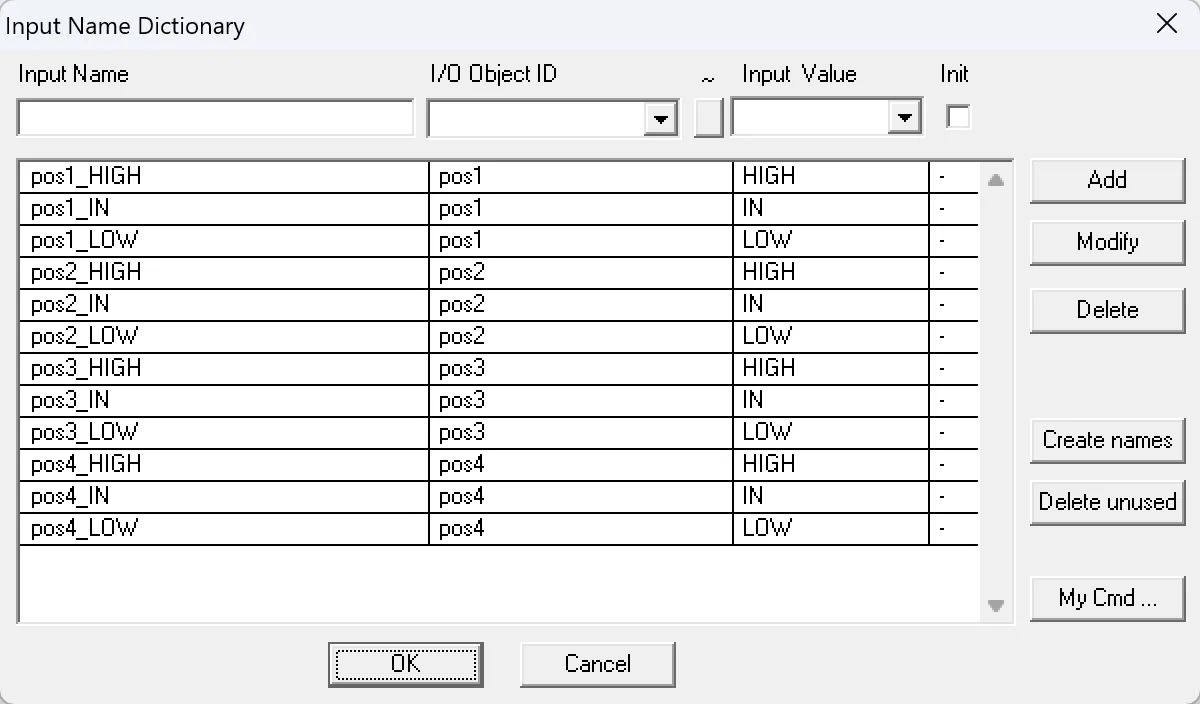Click the Modify button
Viewport: 1200px width, 704px height.
(1107, 242)
